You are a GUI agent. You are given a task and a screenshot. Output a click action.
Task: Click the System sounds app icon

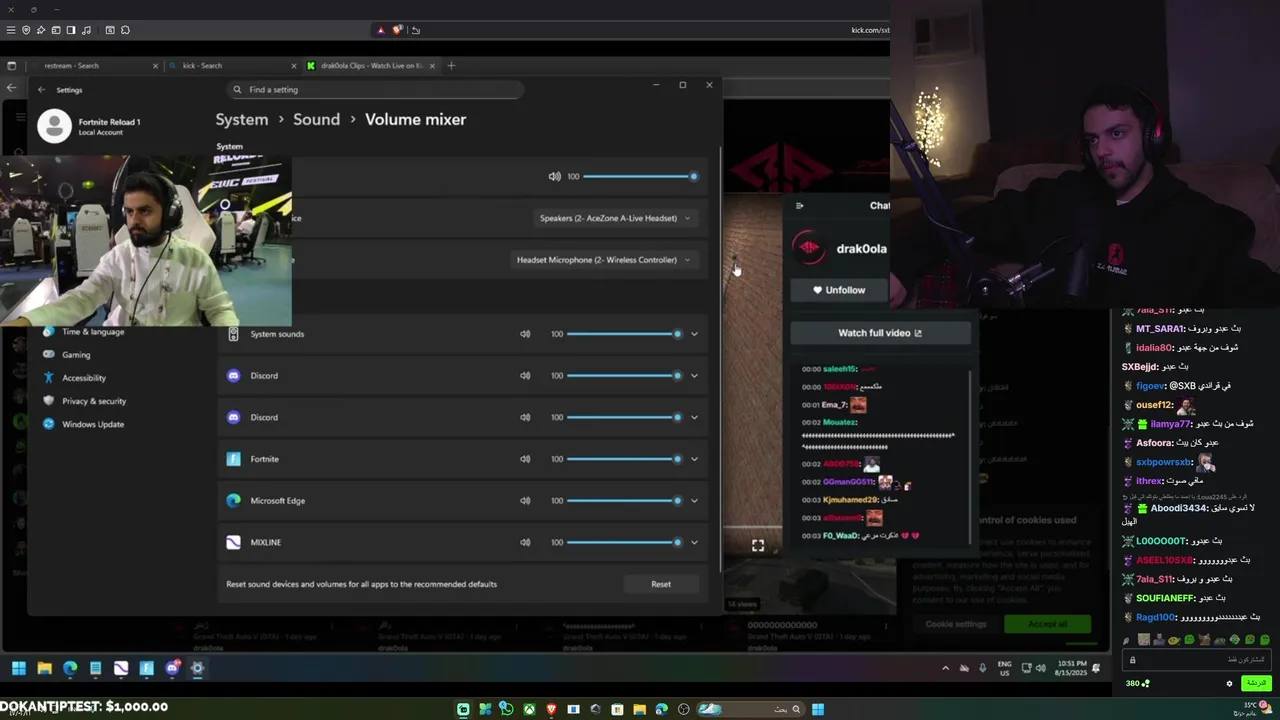click(233, 334)
